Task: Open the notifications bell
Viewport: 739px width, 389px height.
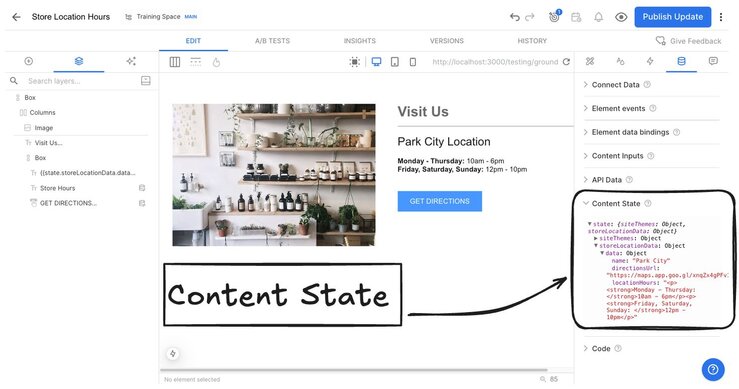Action: (x=599, y=17)
